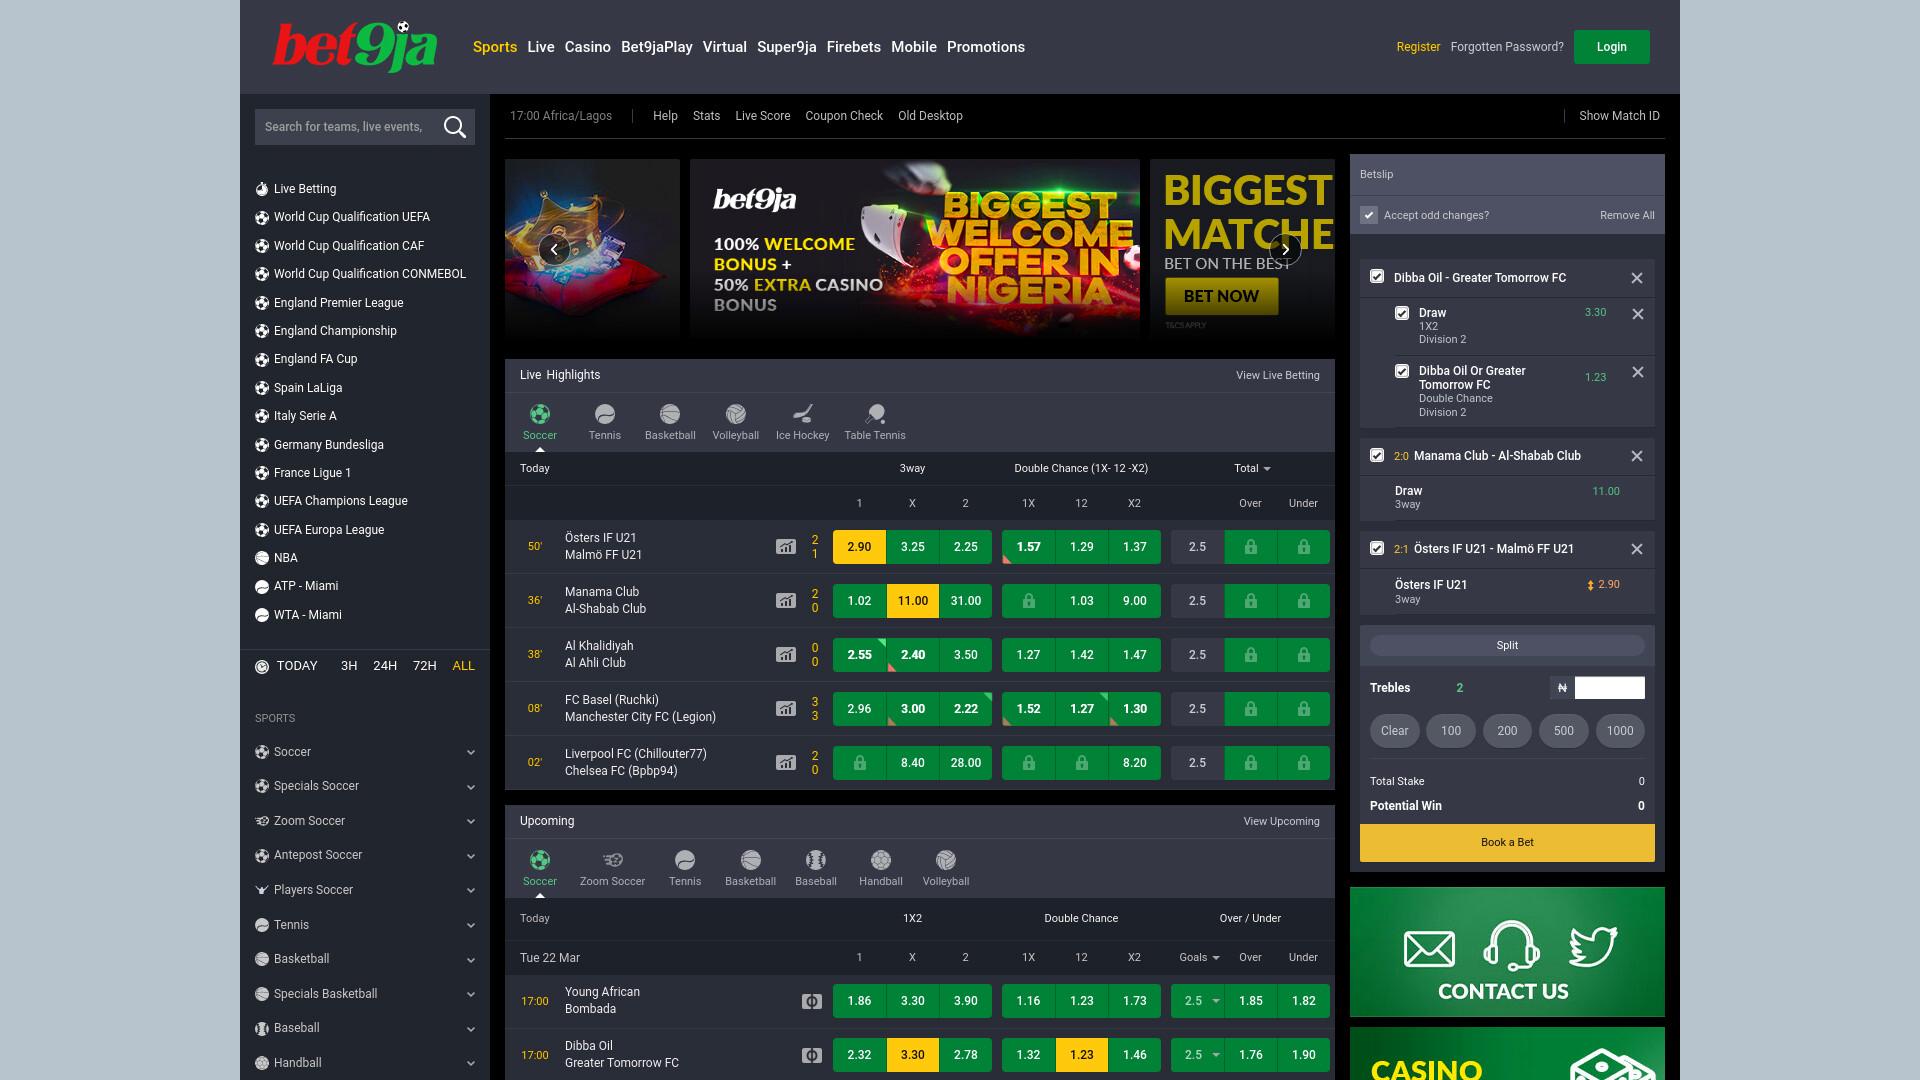Open stats icon for Manama Club match
Viewport: 1920px width, 1080px height.
pos(786,601)
